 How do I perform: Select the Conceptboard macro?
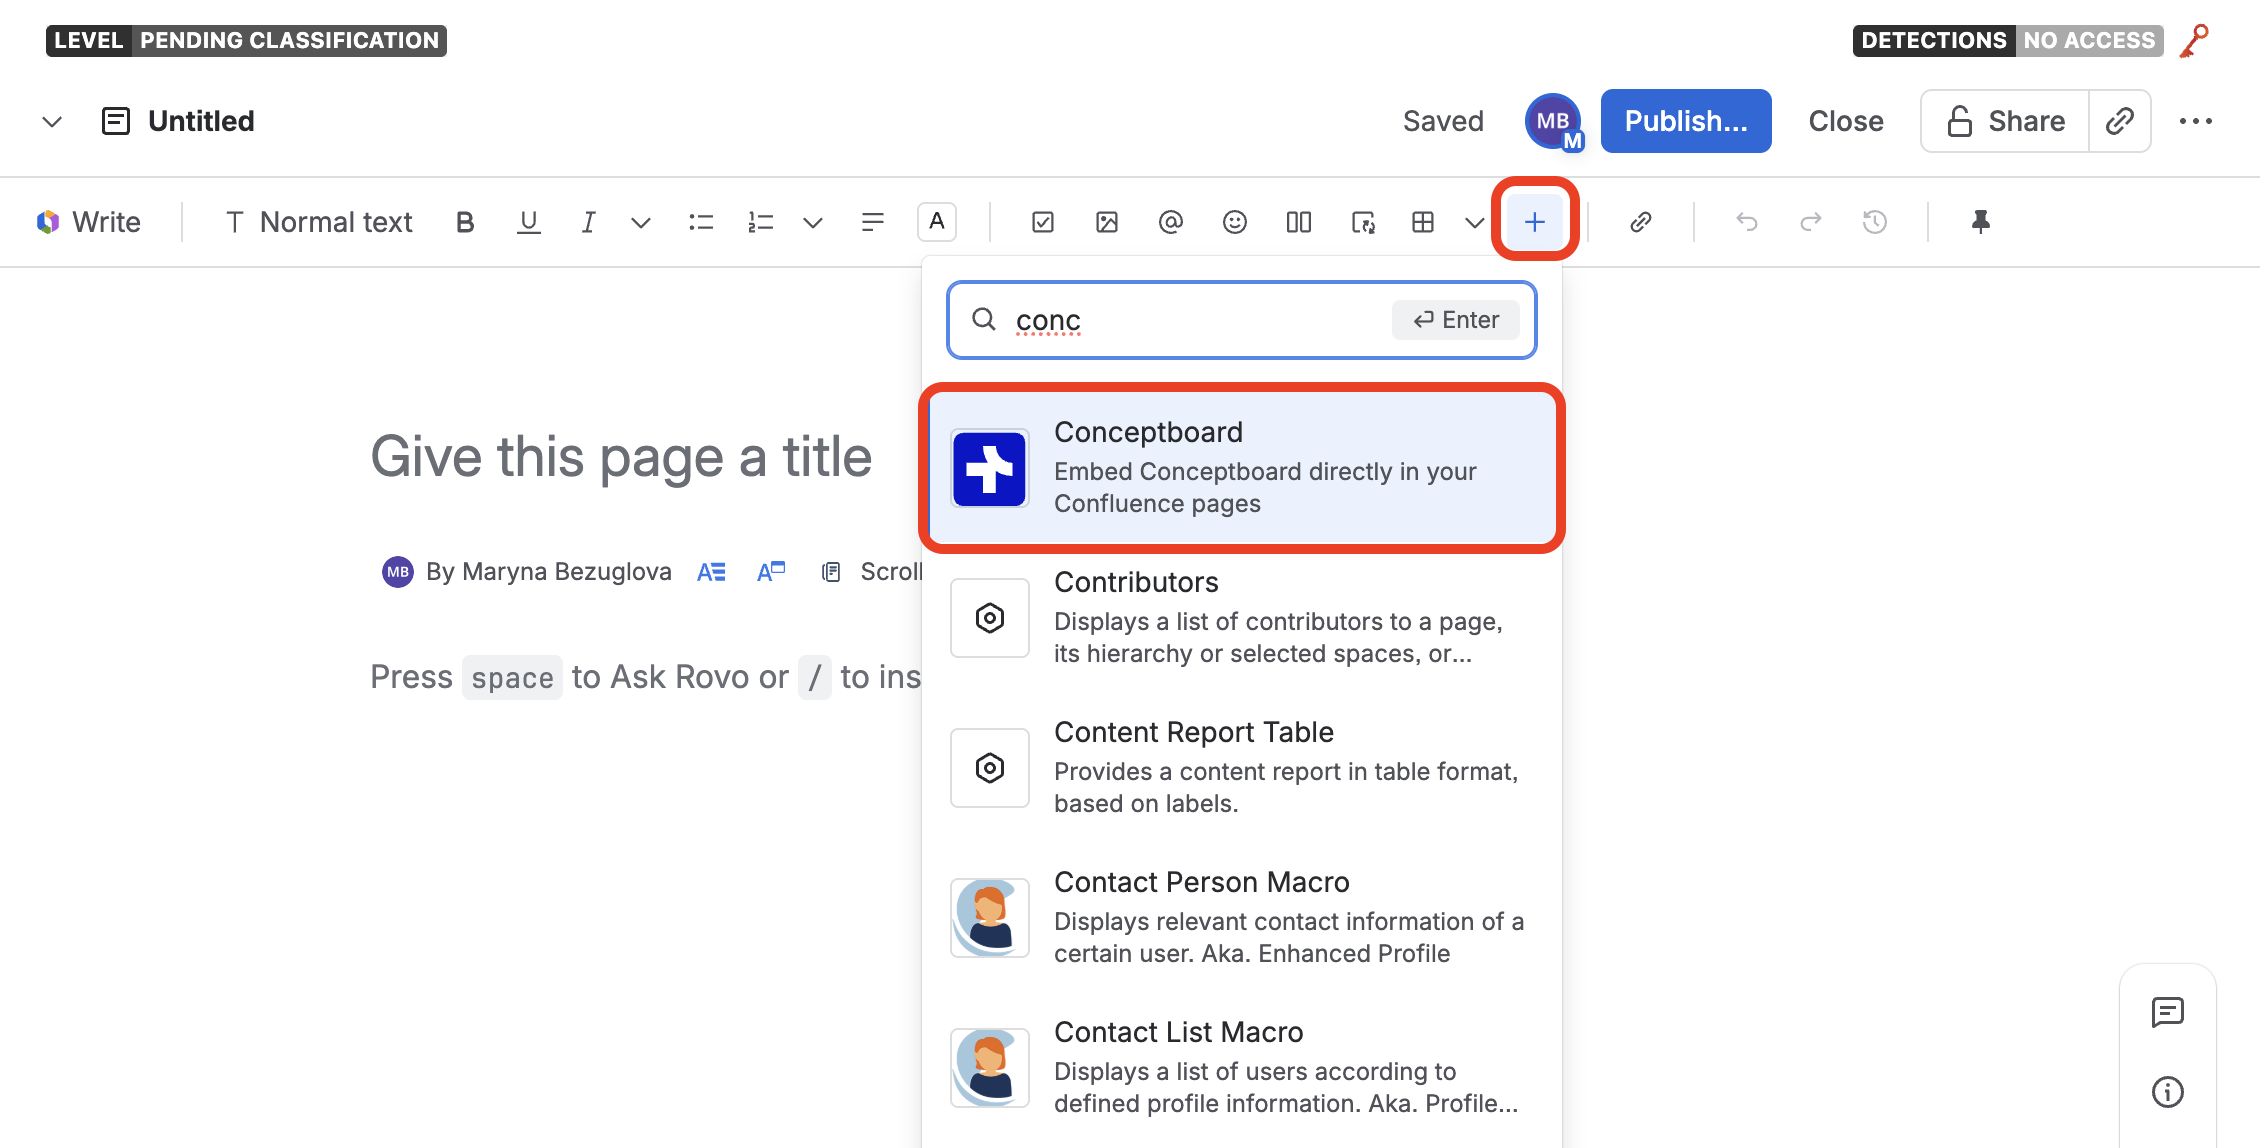coord(1242,467)
